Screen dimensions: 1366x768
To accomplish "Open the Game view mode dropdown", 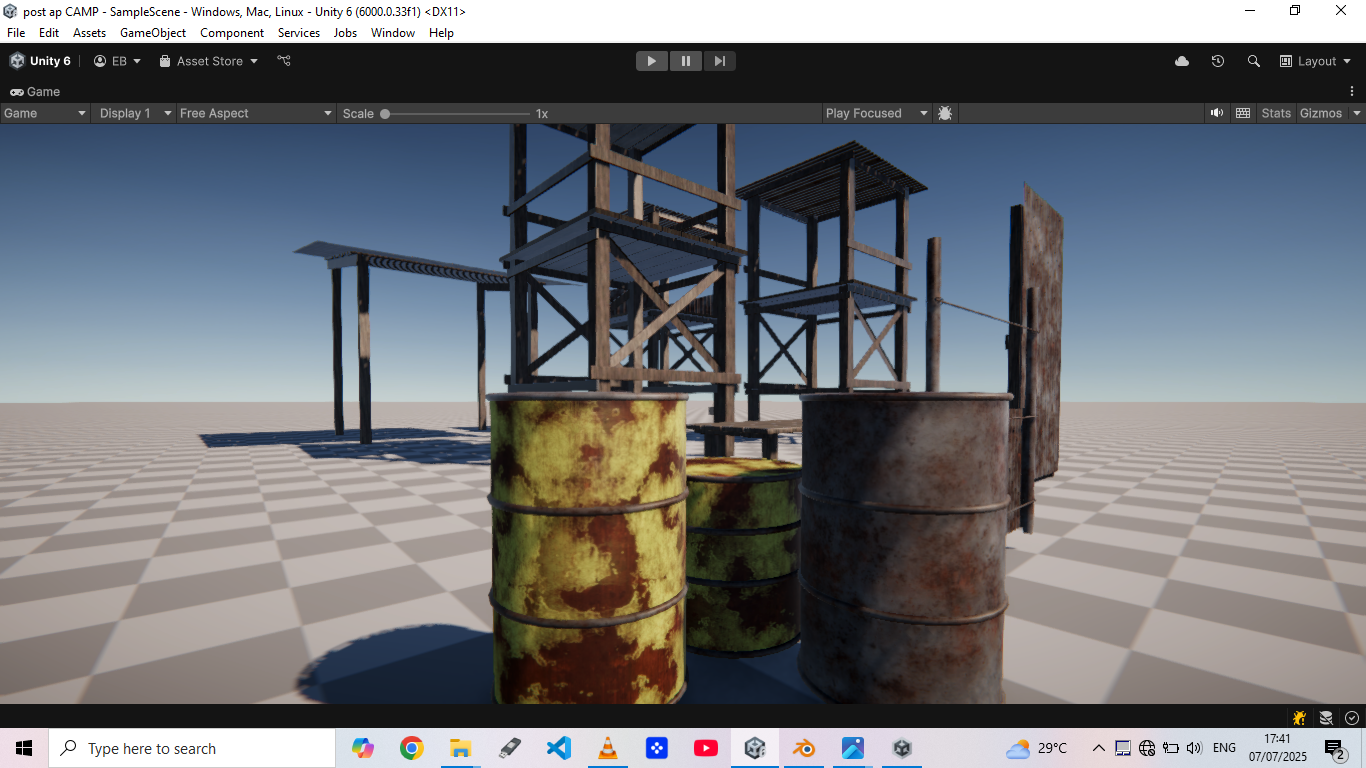I will tap(45, 113).
